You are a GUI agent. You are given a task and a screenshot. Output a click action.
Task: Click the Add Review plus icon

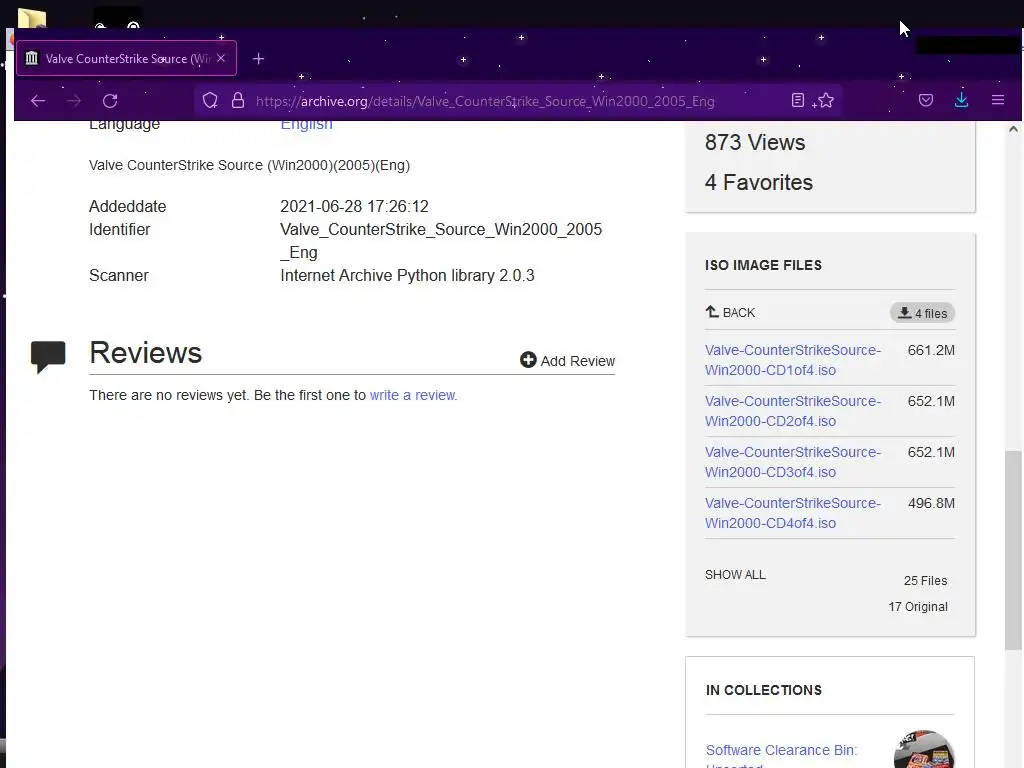coord(528,360)
